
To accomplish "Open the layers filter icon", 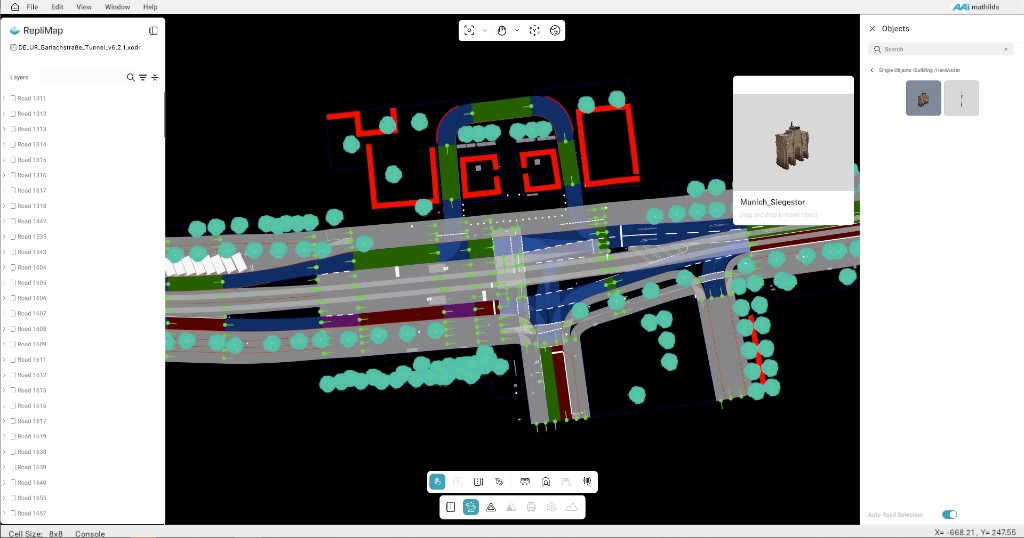I will pyautogui.click(x=143, y=77).
